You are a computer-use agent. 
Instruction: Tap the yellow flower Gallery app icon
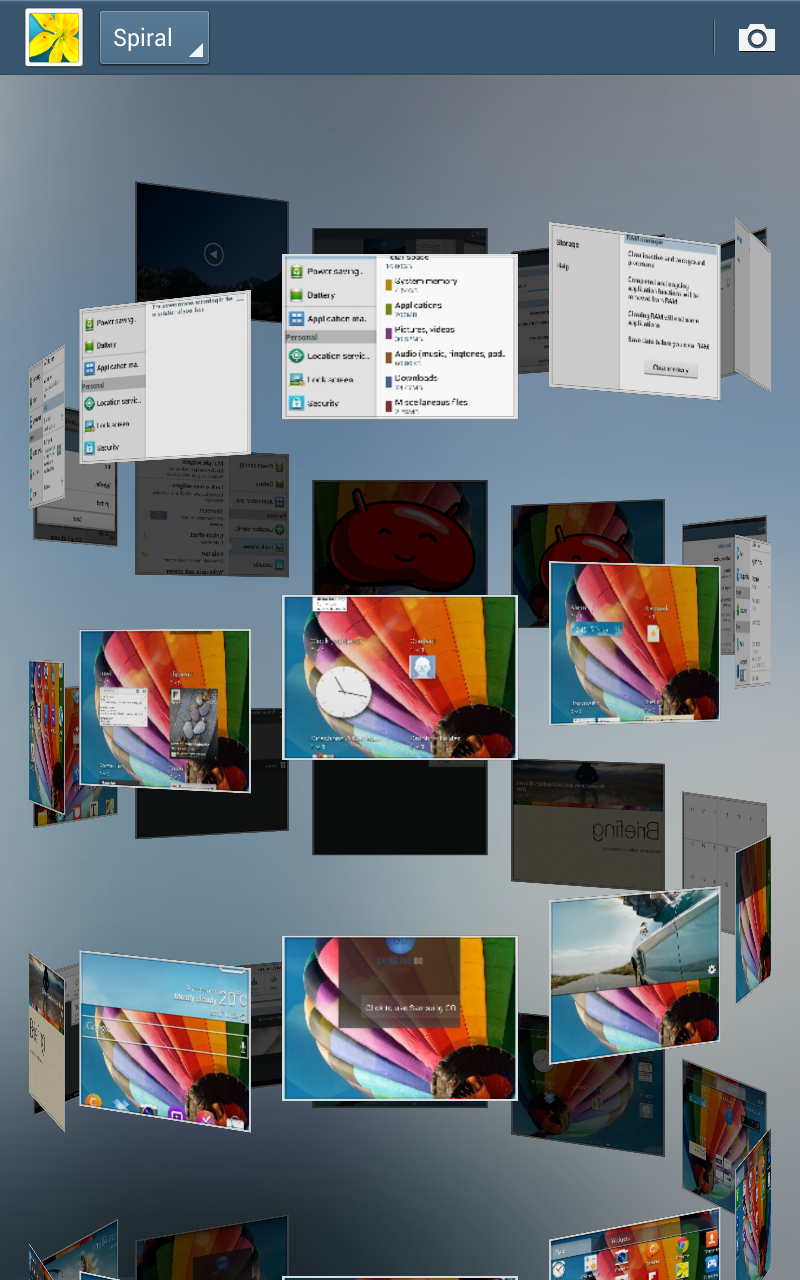[x=54, y=39]
